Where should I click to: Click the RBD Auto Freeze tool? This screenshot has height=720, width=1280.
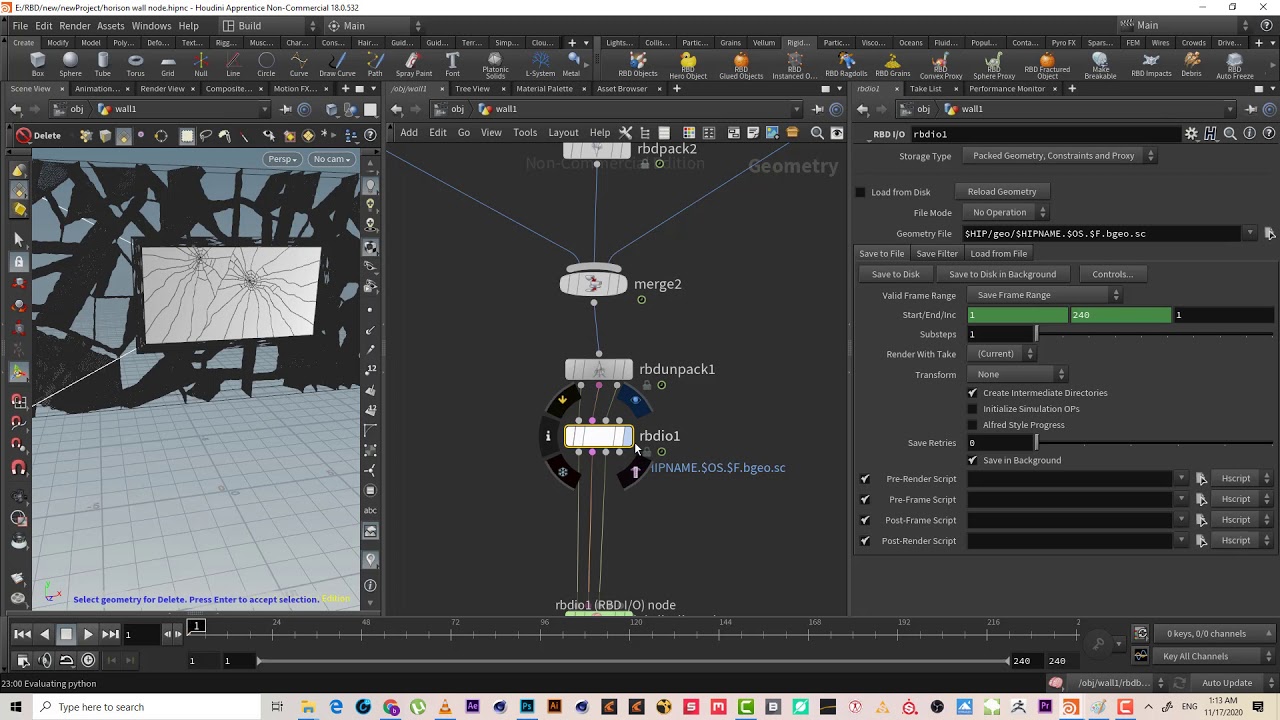click(x=1235, y=66)
